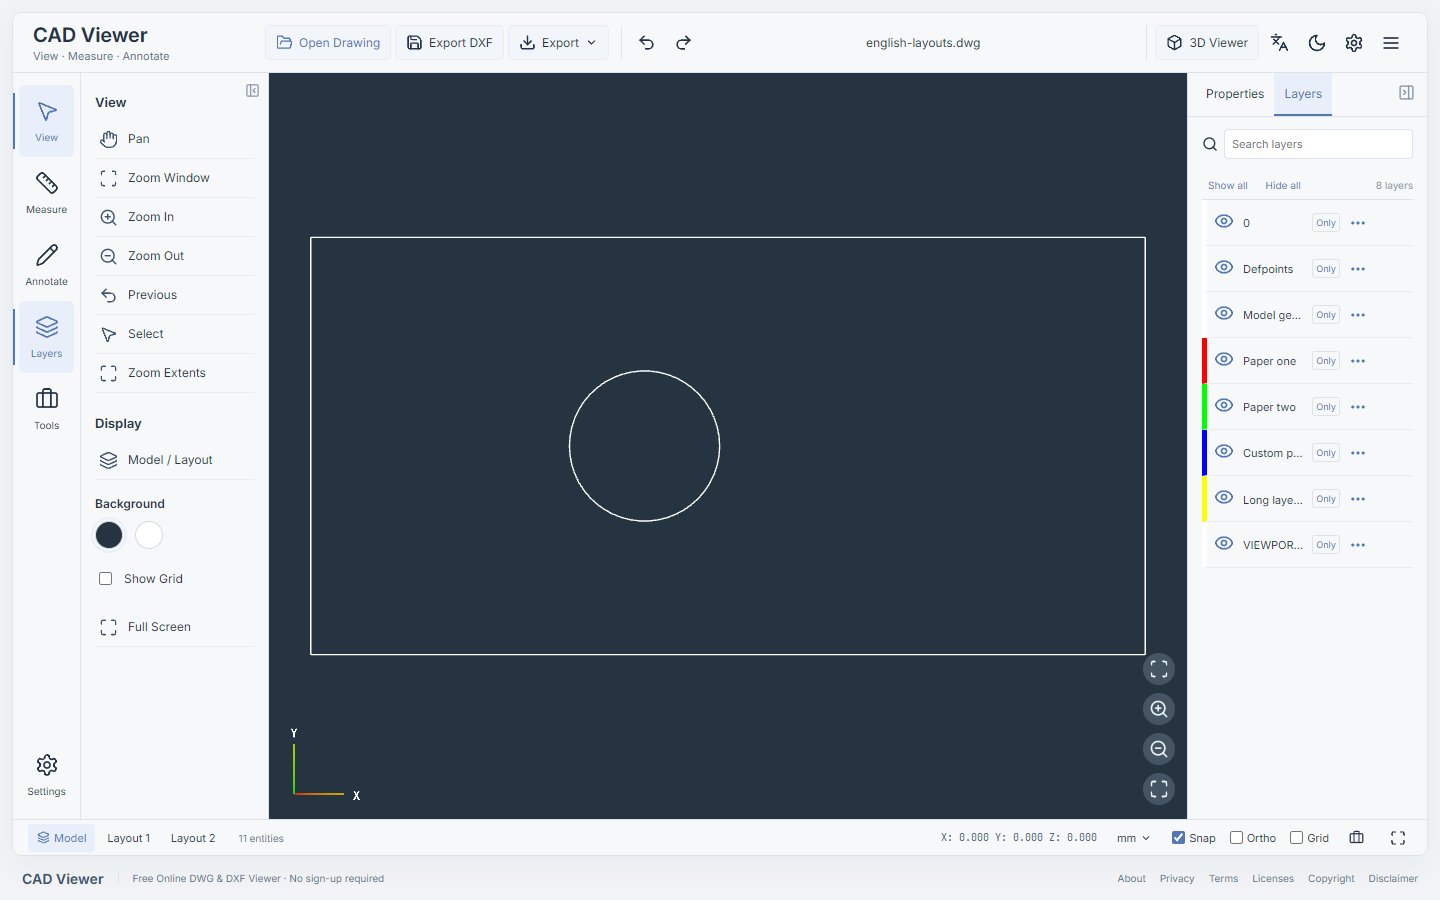The width and height of the screenshot is (1440, 900).
Task: Open more options for layer 0
Action: pyautogui.click(x=1358, y=223)
